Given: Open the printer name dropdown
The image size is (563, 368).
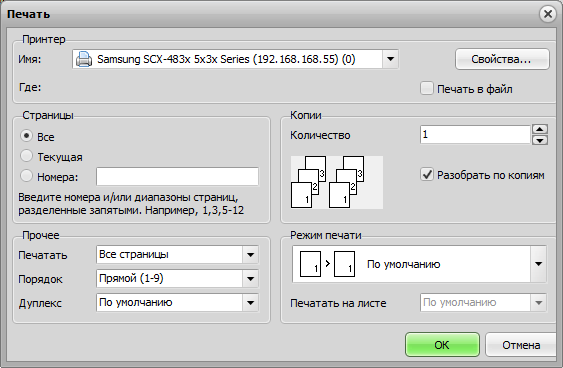Looking at the screenshot, I should click(x=390, y=59).
